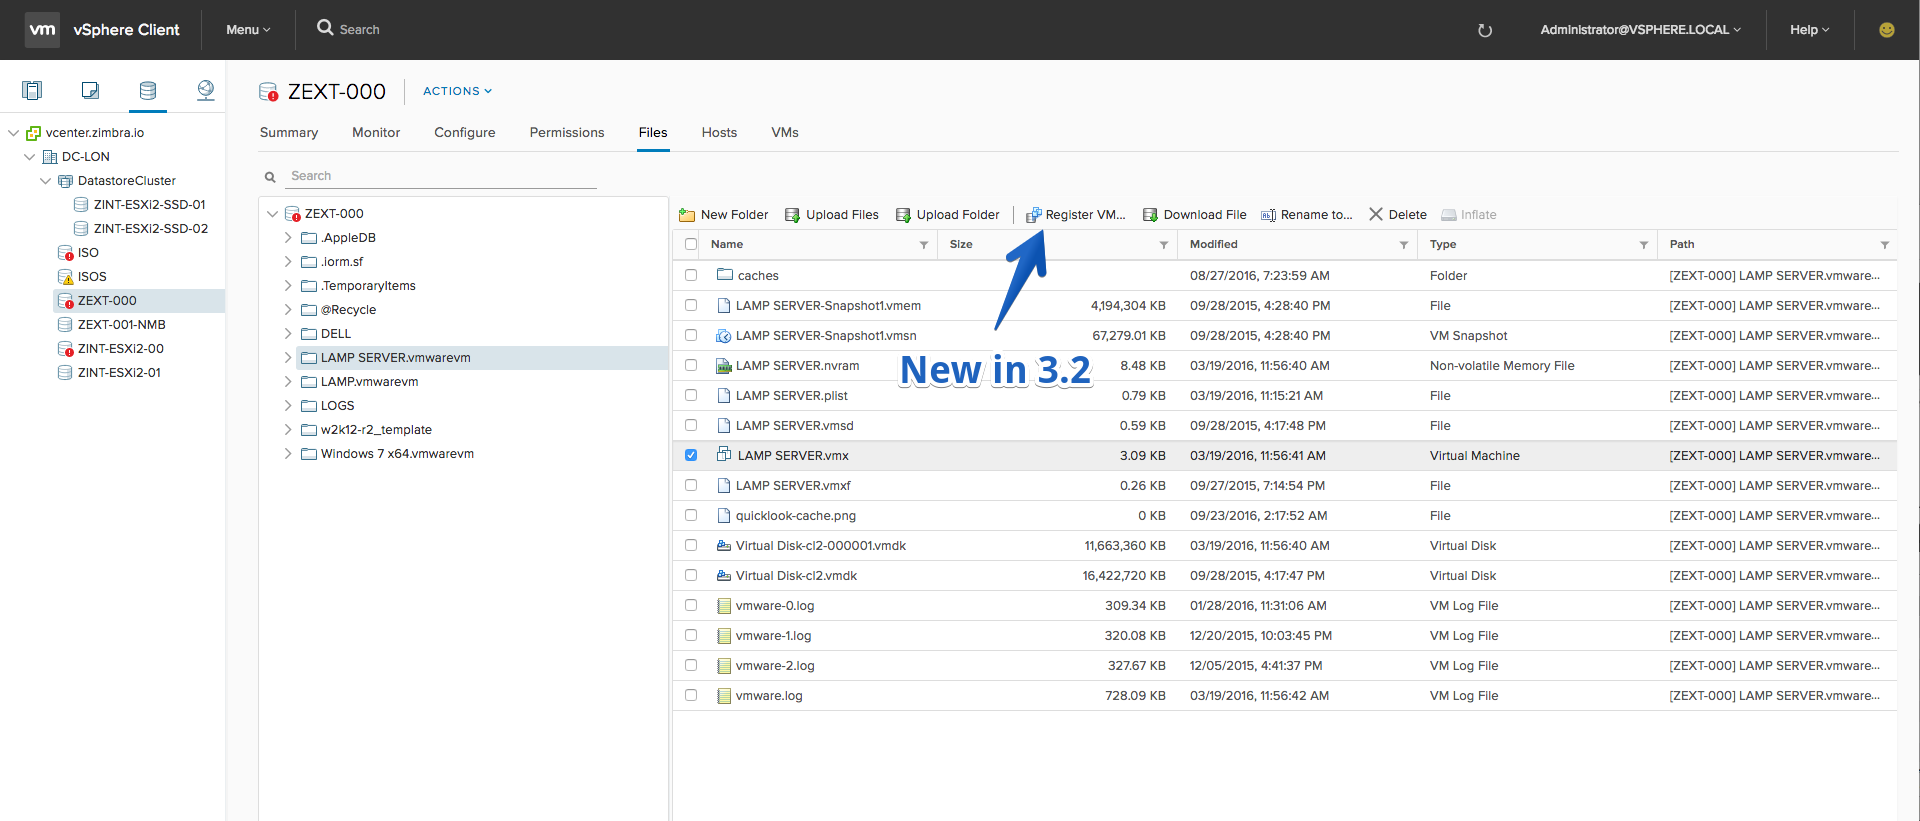Click the filter icon in Name column
Viewport: 1920px width, 821px height.
pyautogui.click(x=924, y=245)
